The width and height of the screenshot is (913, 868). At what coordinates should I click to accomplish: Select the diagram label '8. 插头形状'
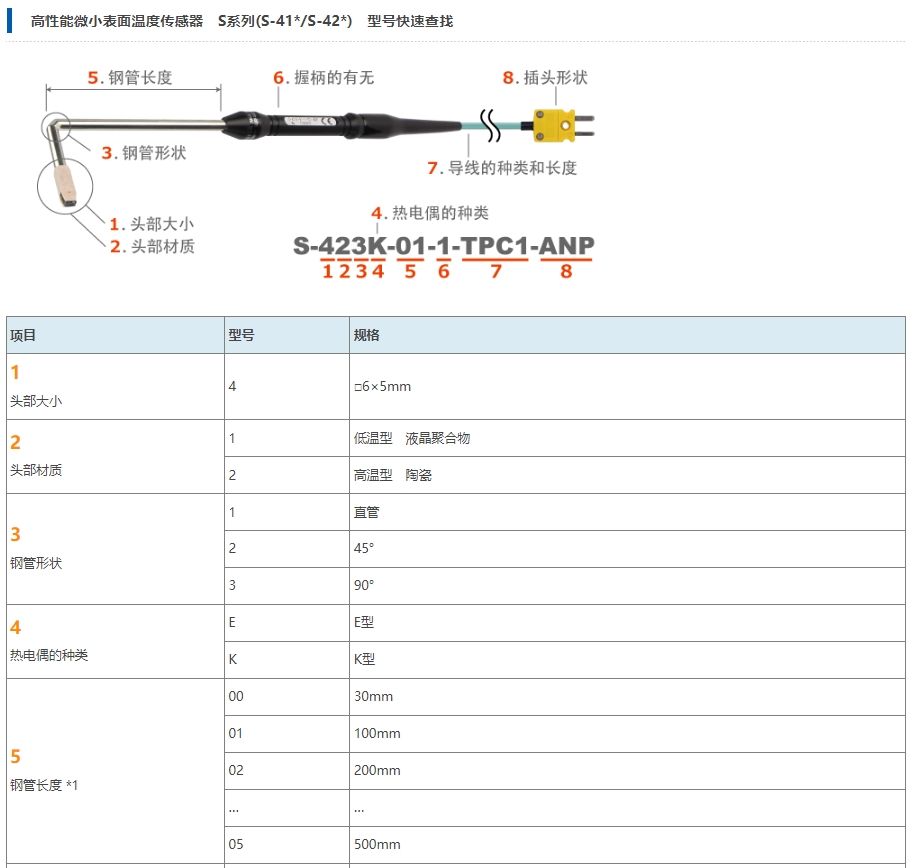point(545,77)
